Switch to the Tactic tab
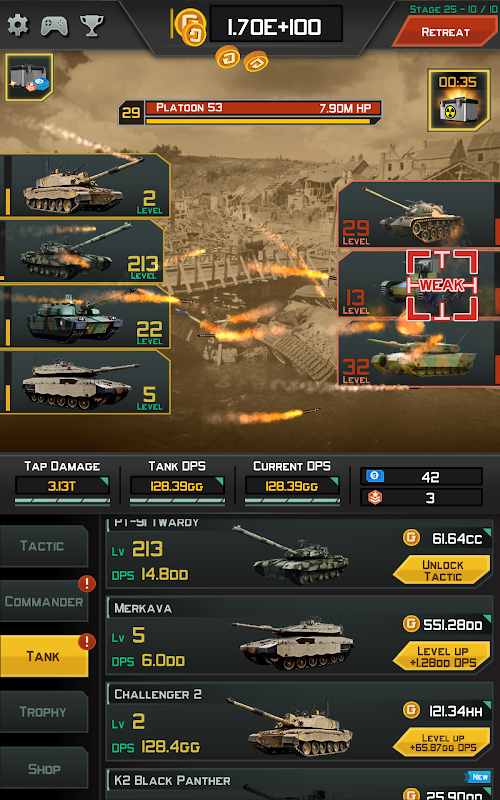 coord(43,546)
